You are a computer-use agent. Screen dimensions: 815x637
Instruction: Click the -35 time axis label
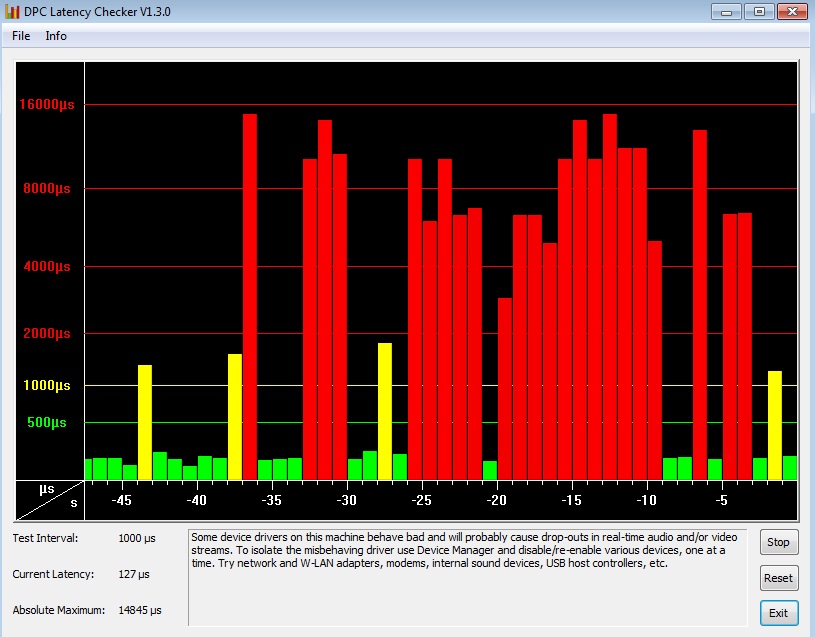coord(271,500)
